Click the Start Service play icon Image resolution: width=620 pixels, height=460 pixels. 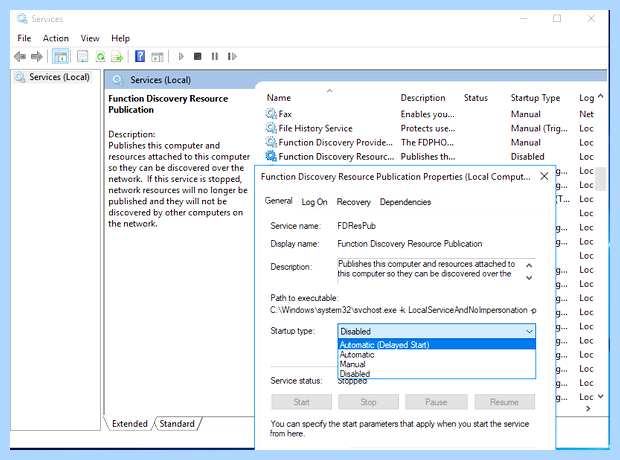(x=181, y=57)
